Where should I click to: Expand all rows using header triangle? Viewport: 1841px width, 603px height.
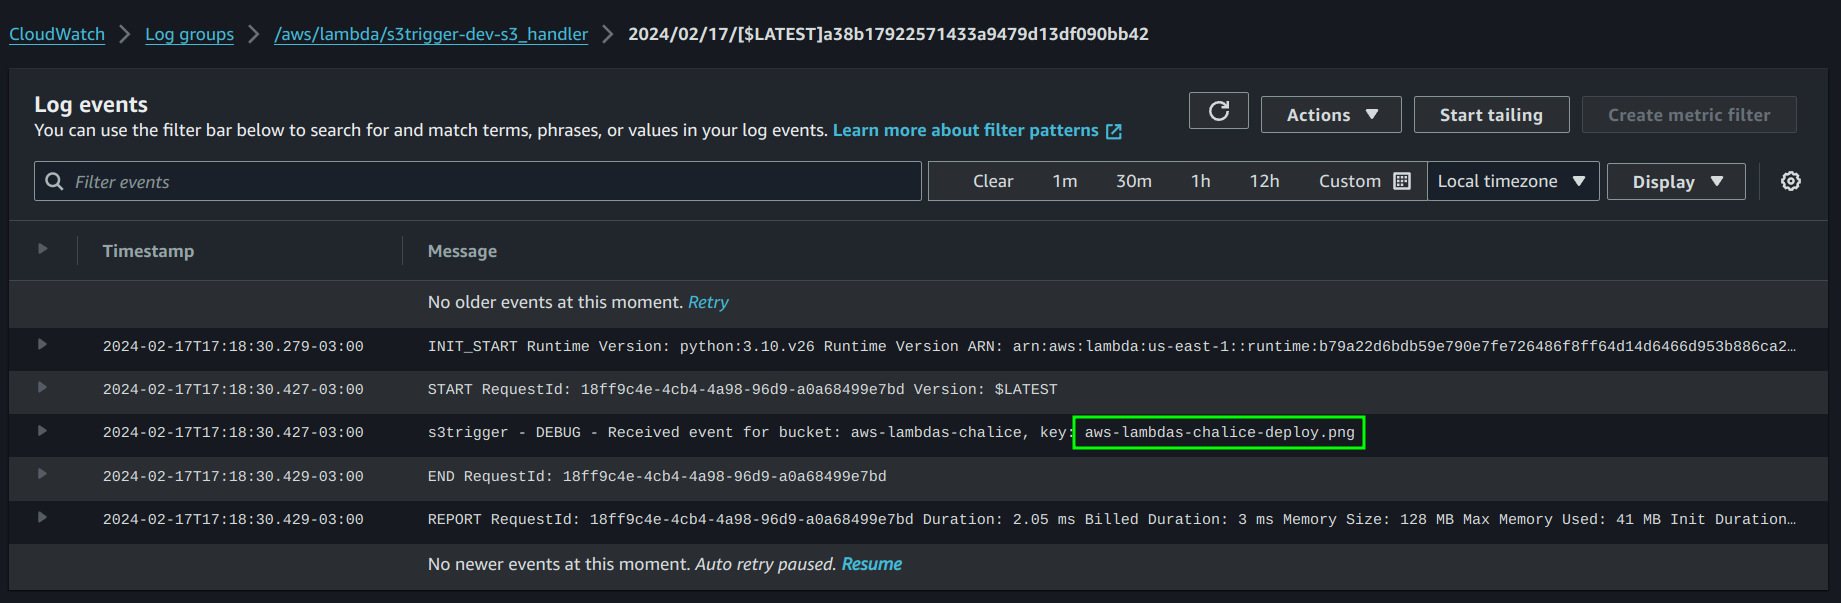(42, 249)
